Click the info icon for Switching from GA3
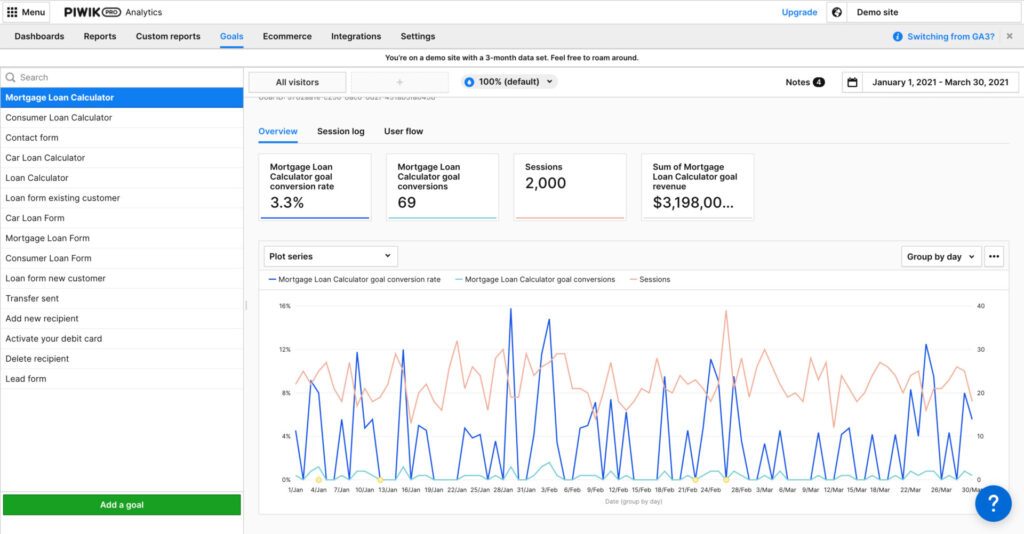 click(x=897, y=36)
